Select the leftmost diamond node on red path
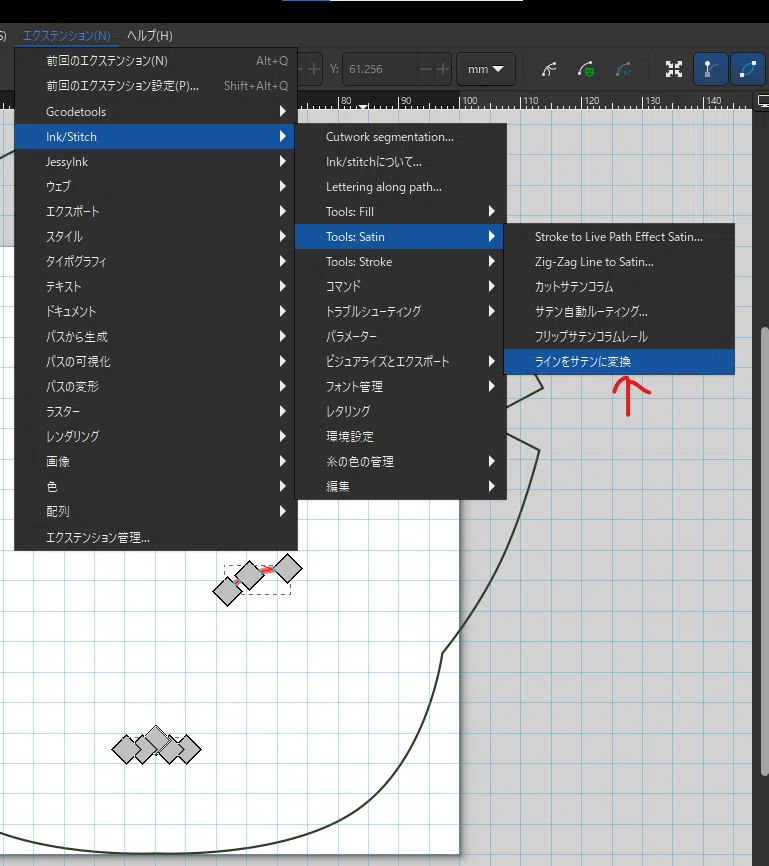Screen dimensions: 769x866 click(228, 592)
